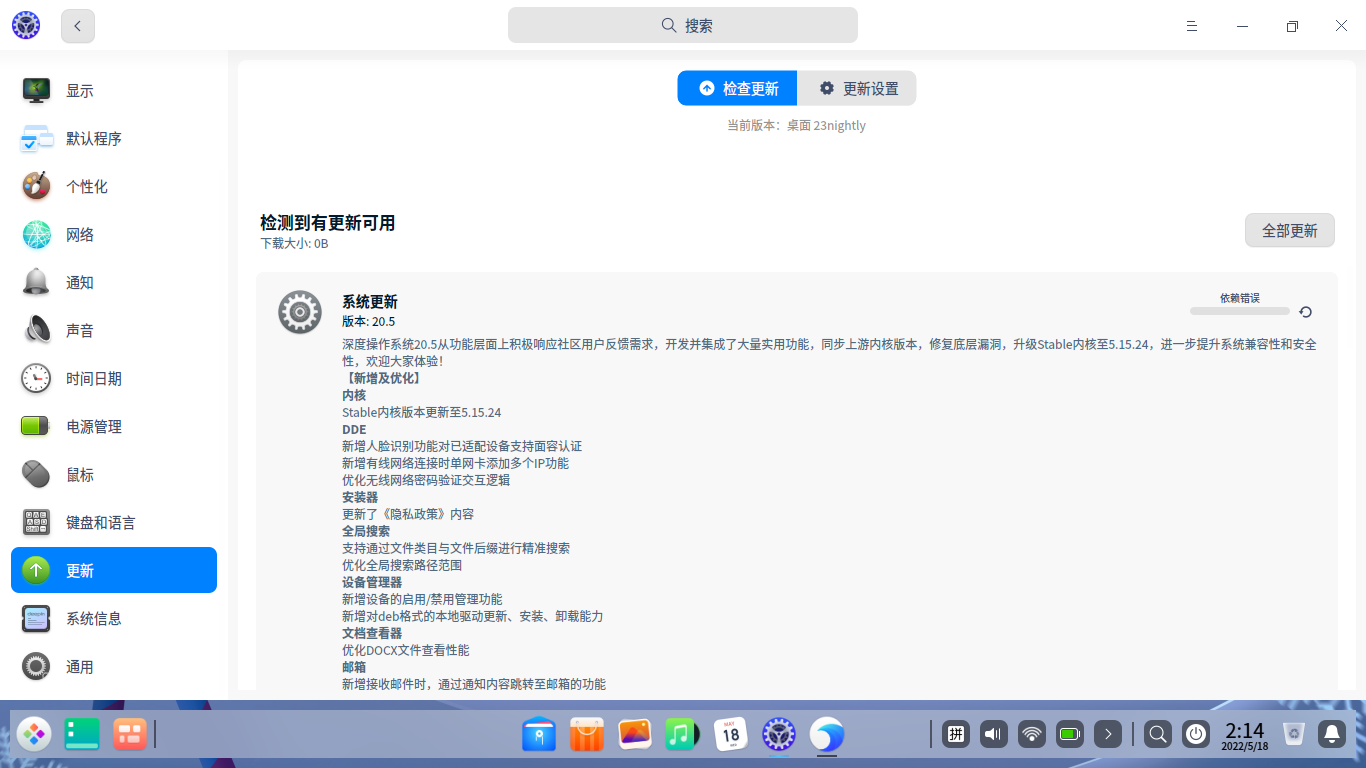1366x768 pixels.
Task: Open the album app from the dock
Action: tap(635, 735)
